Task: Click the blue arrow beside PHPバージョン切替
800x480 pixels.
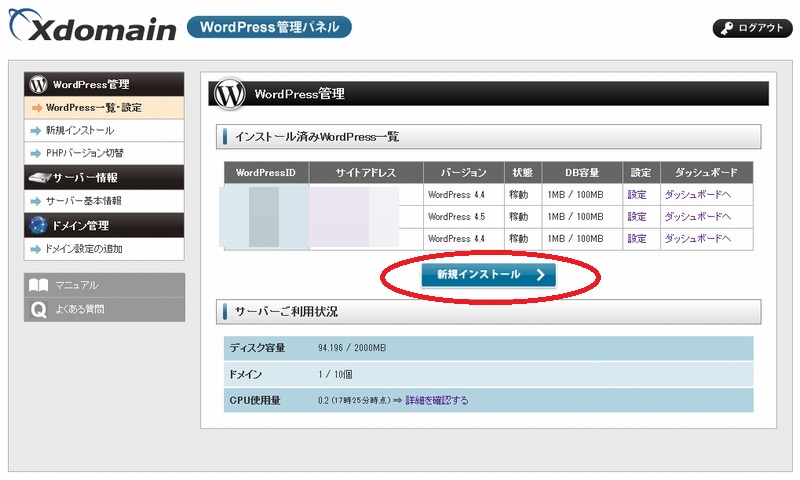Action: (x=35, y=153)
